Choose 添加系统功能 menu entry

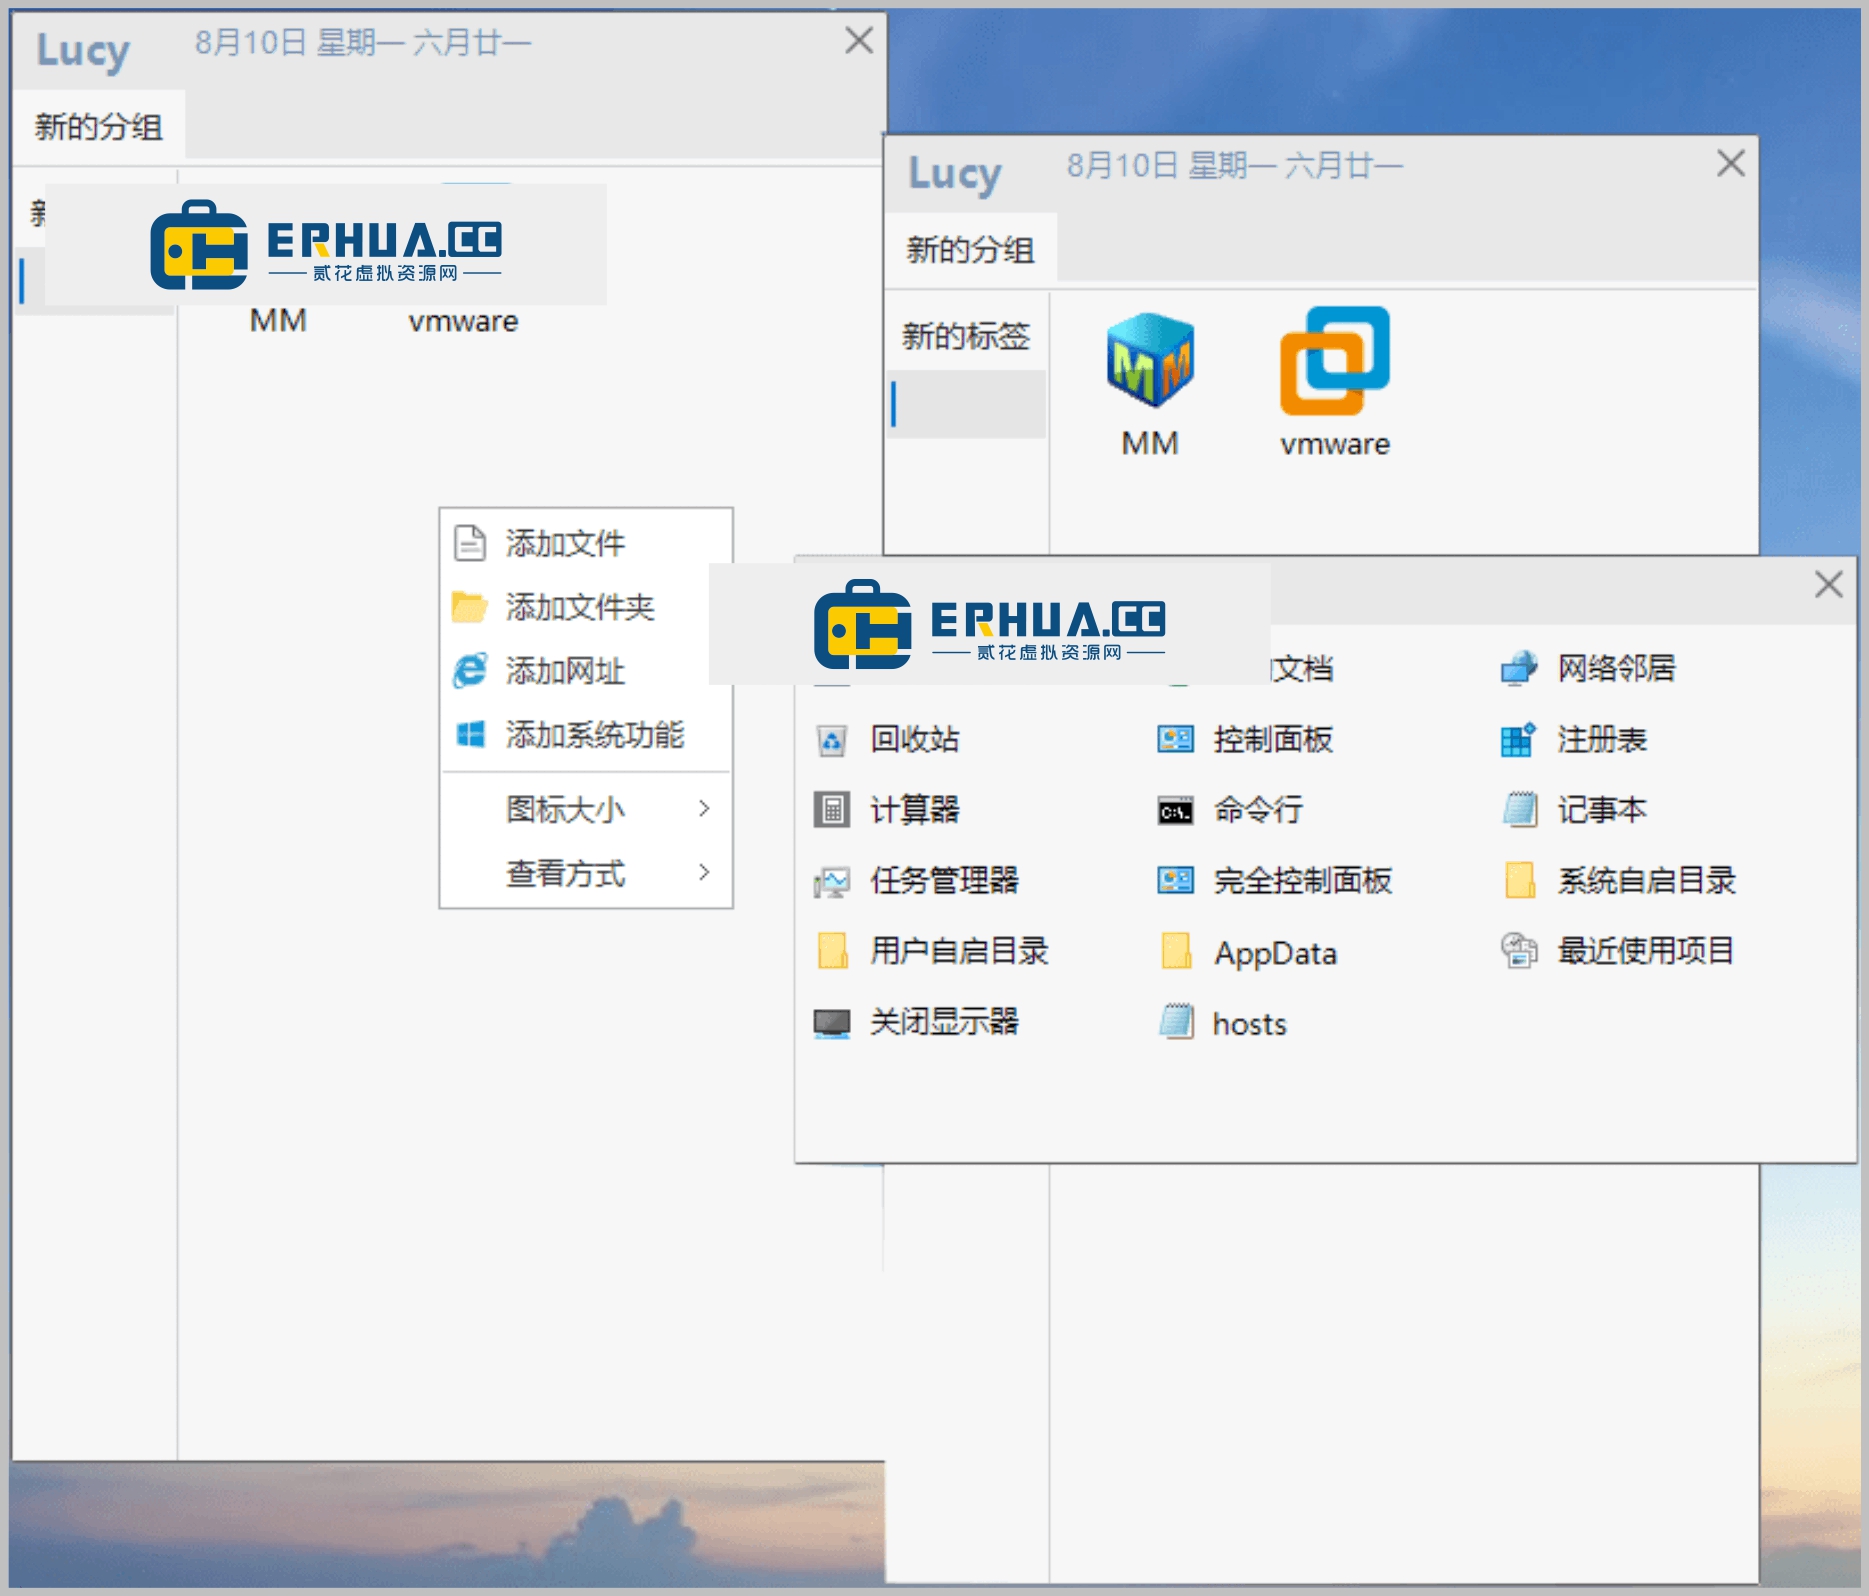tap(586, 734)
